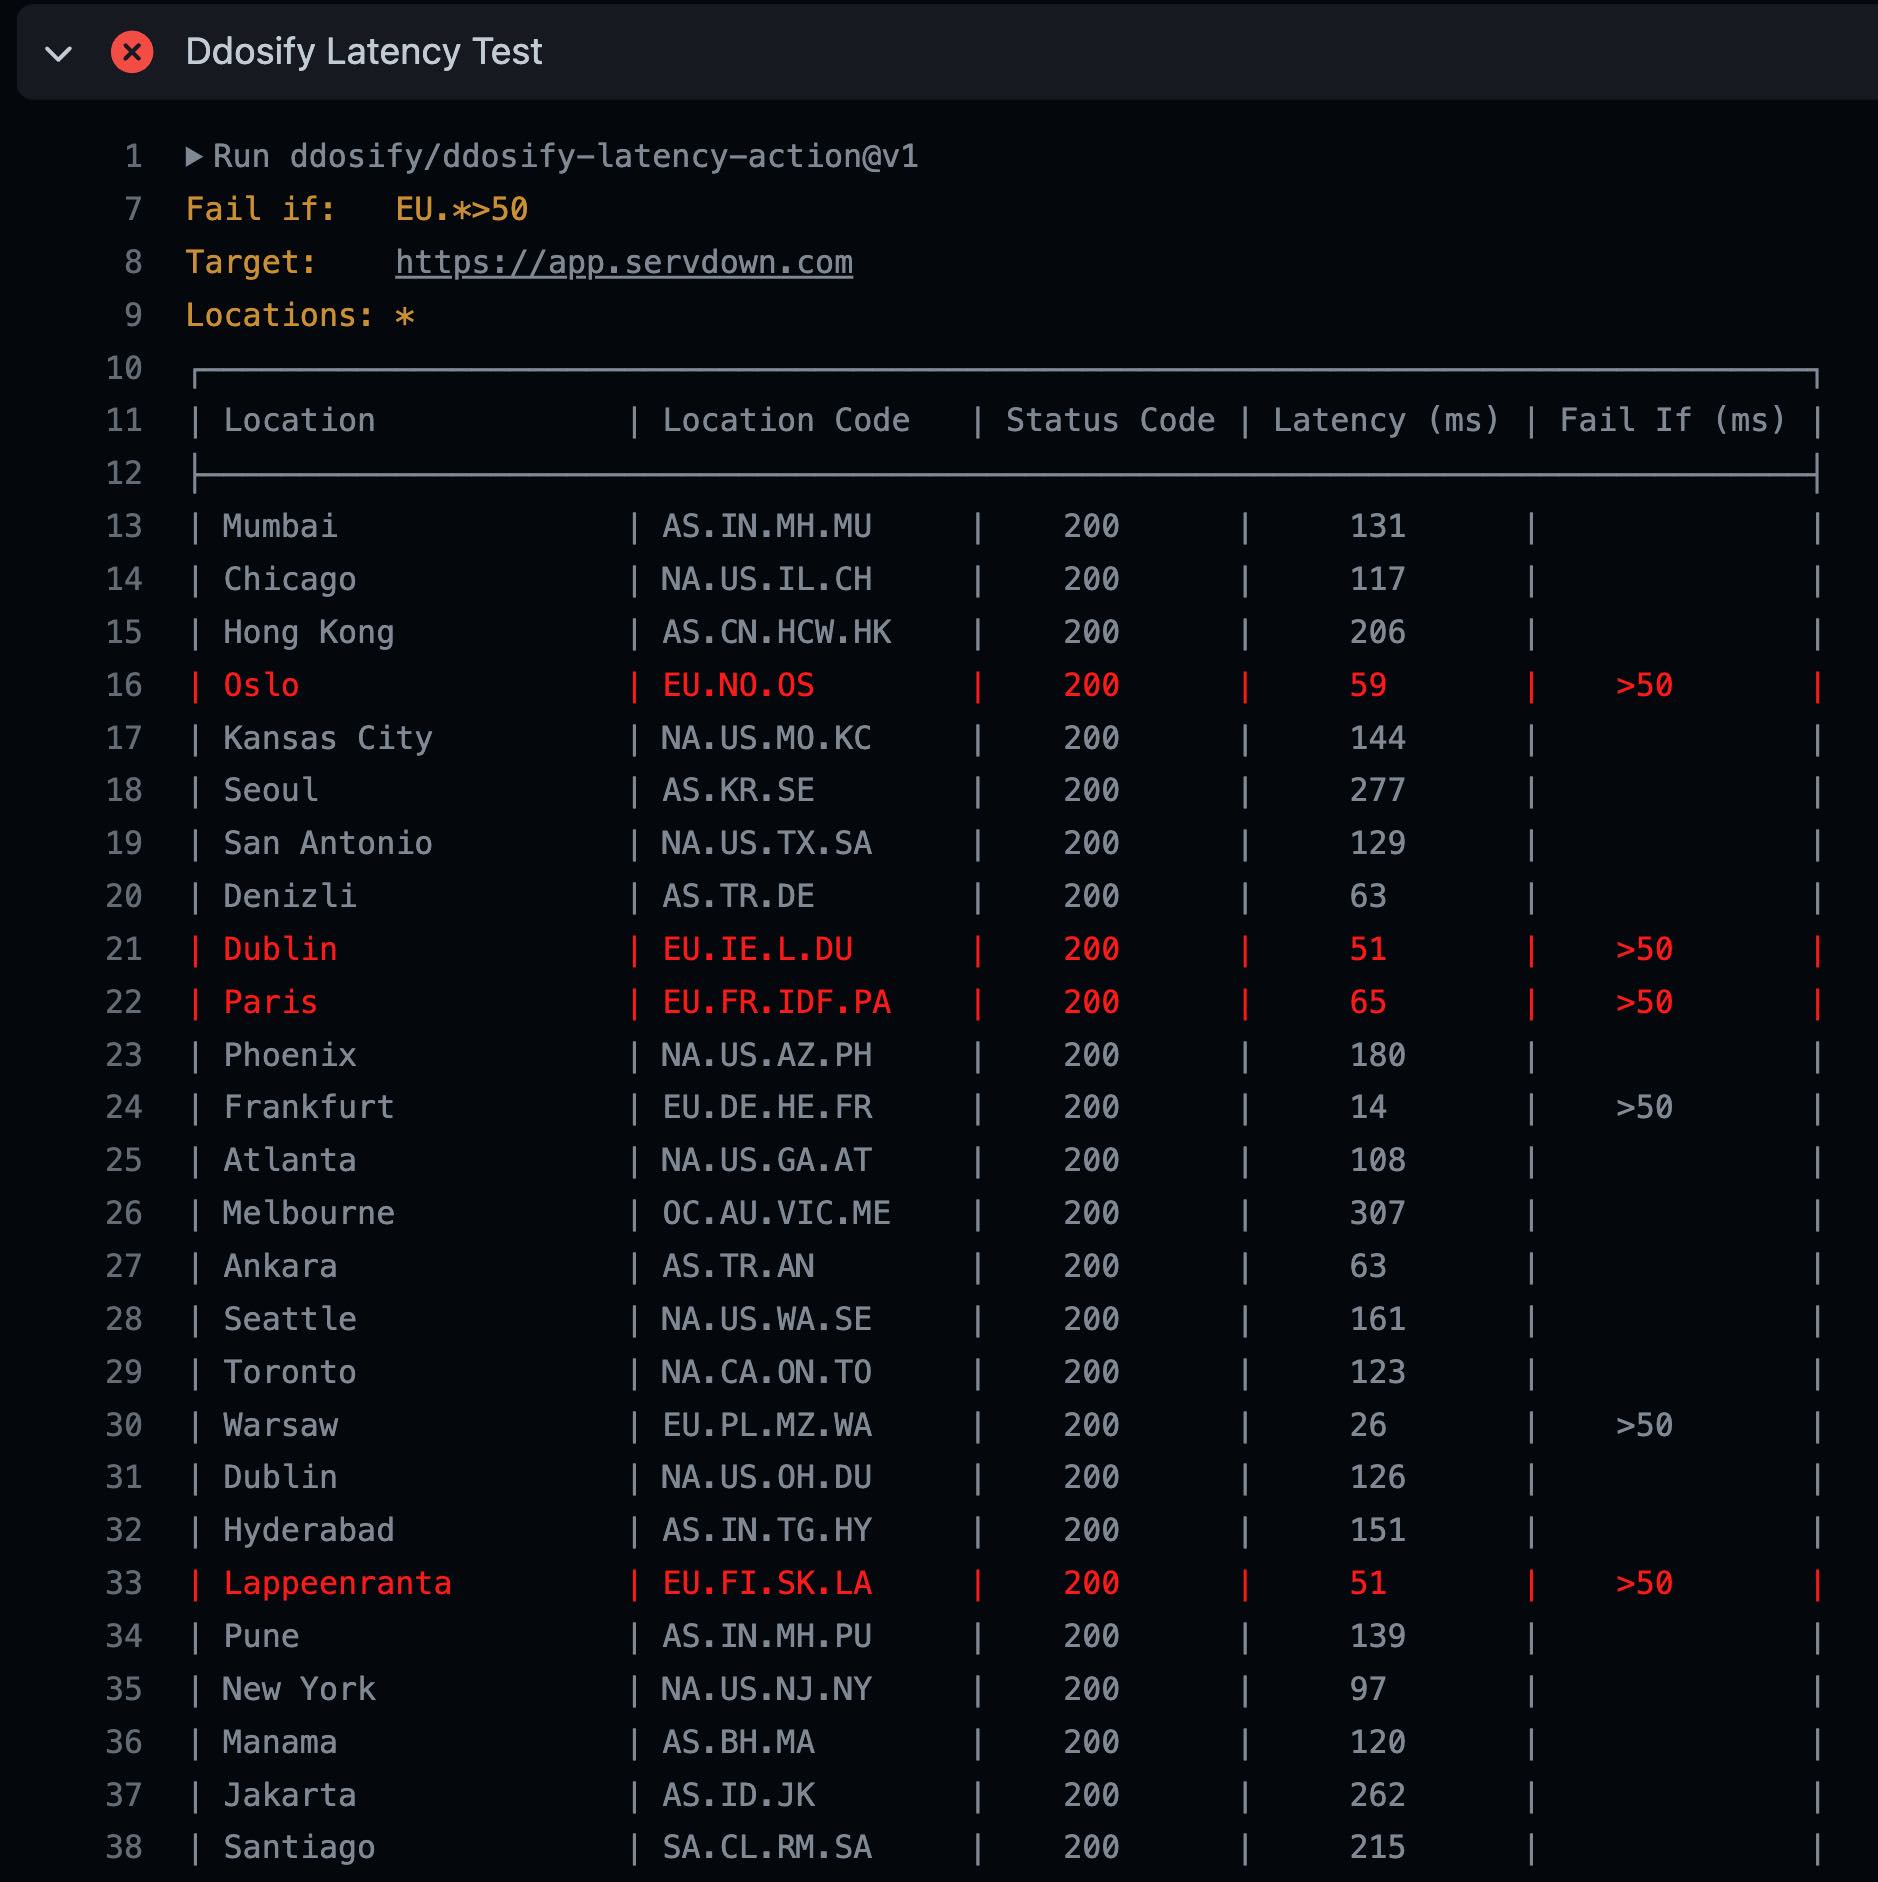Expand the Run ddosify/ddosify-latency-action@v1 group

coord(194,156)
